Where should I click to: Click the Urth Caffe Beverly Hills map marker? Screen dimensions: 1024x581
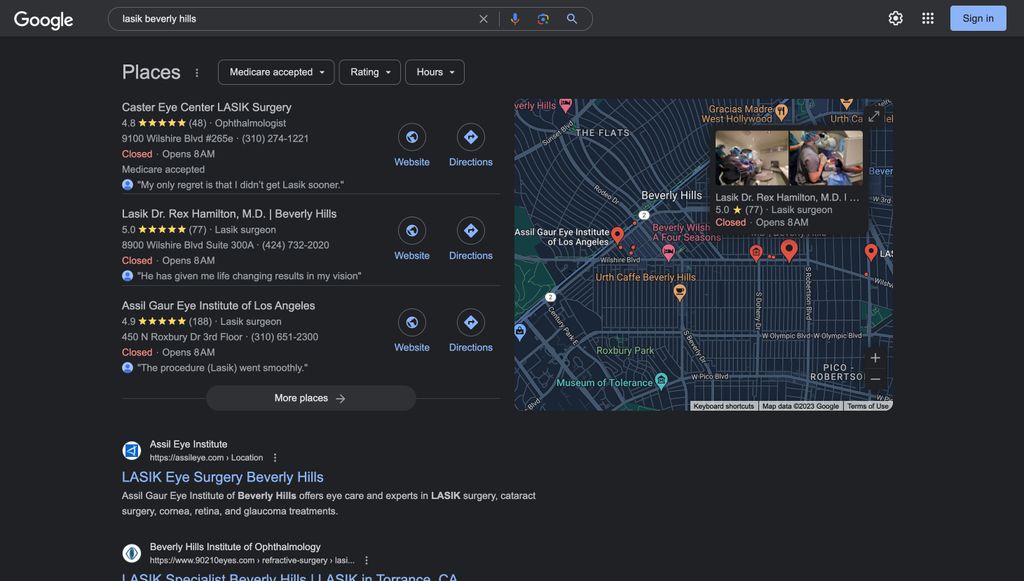(680, 292)
